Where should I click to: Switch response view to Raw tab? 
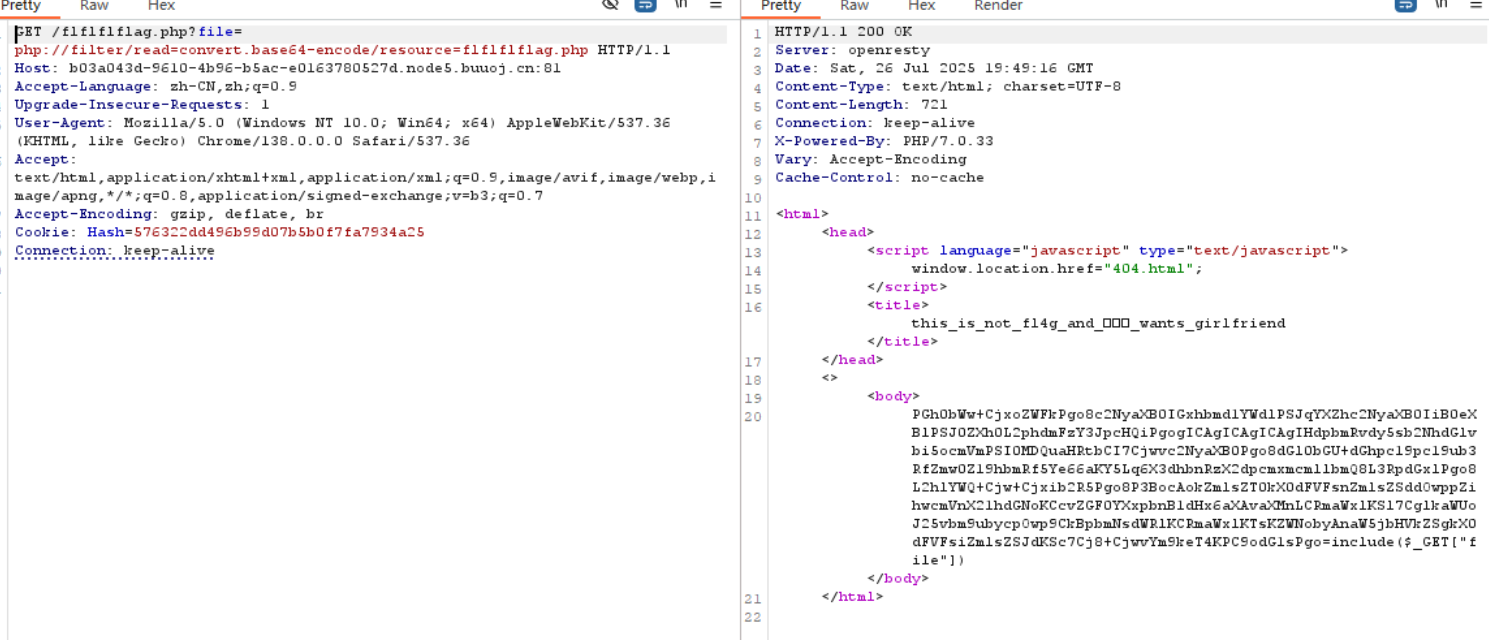855,6
